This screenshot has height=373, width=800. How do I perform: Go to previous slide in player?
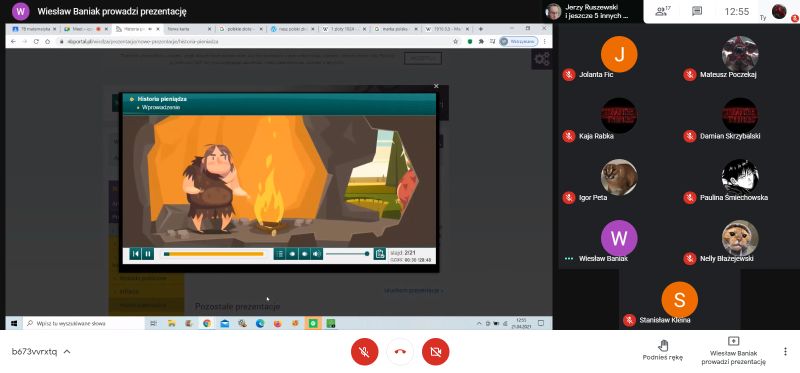[x=136, y=254]
